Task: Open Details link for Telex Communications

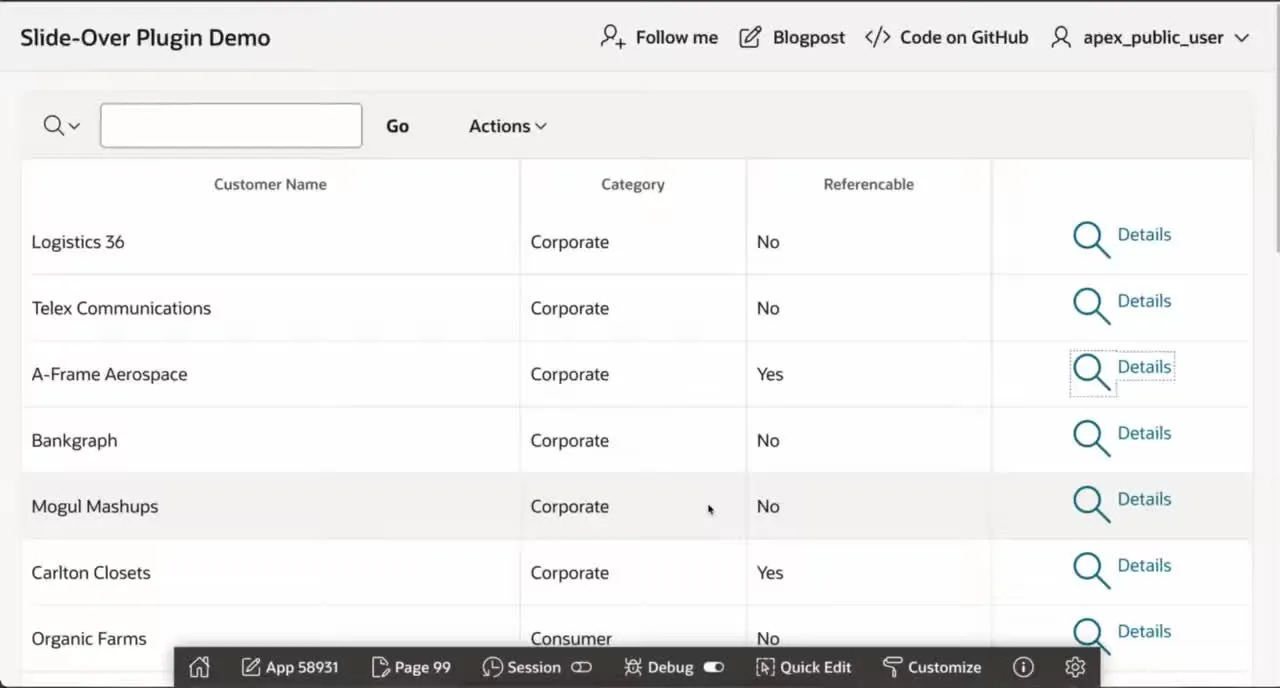Action: click(1144, 301)
